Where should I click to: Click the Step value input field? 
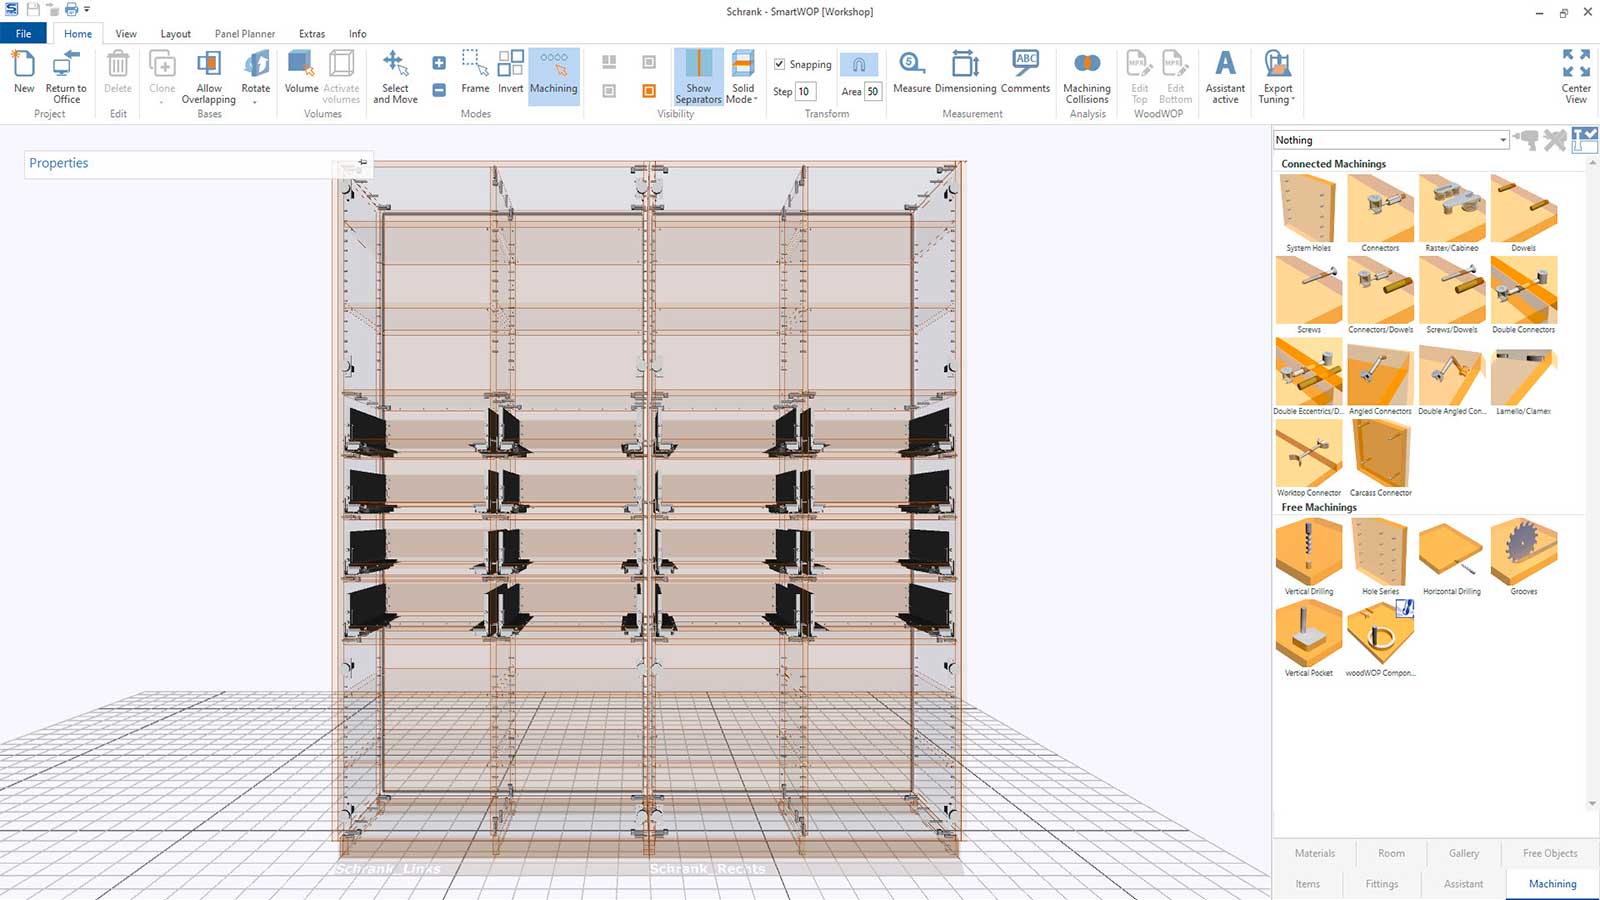pos(805,91)
